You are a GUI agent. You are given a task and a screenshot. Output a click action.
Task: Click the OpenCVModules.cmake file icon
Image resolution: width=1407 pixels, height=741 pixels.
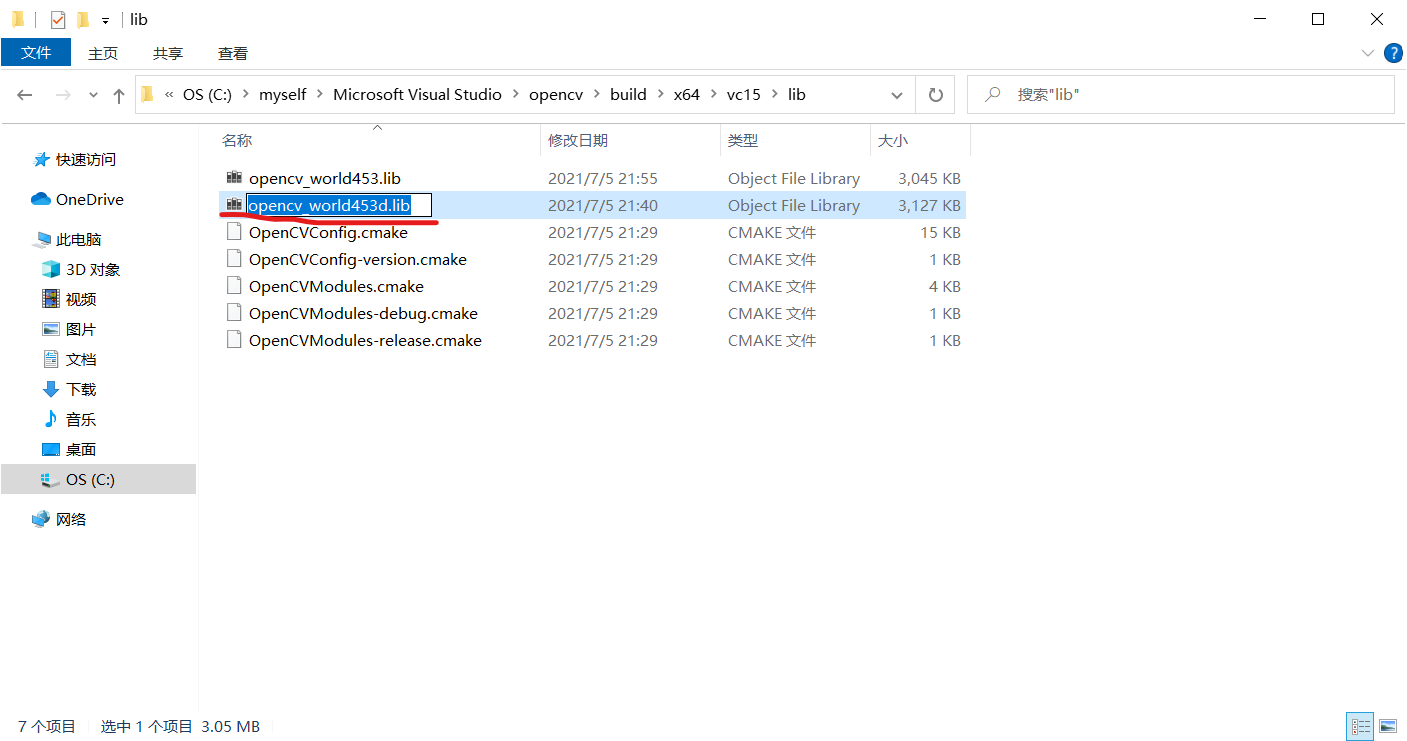click(234, 286)
